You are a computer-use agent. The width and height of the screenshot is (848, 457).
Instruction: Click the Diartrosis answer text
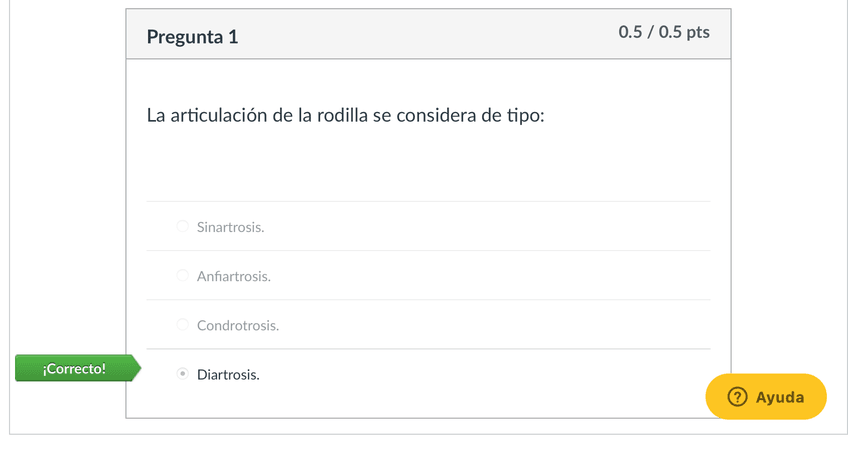coord(228,375)
